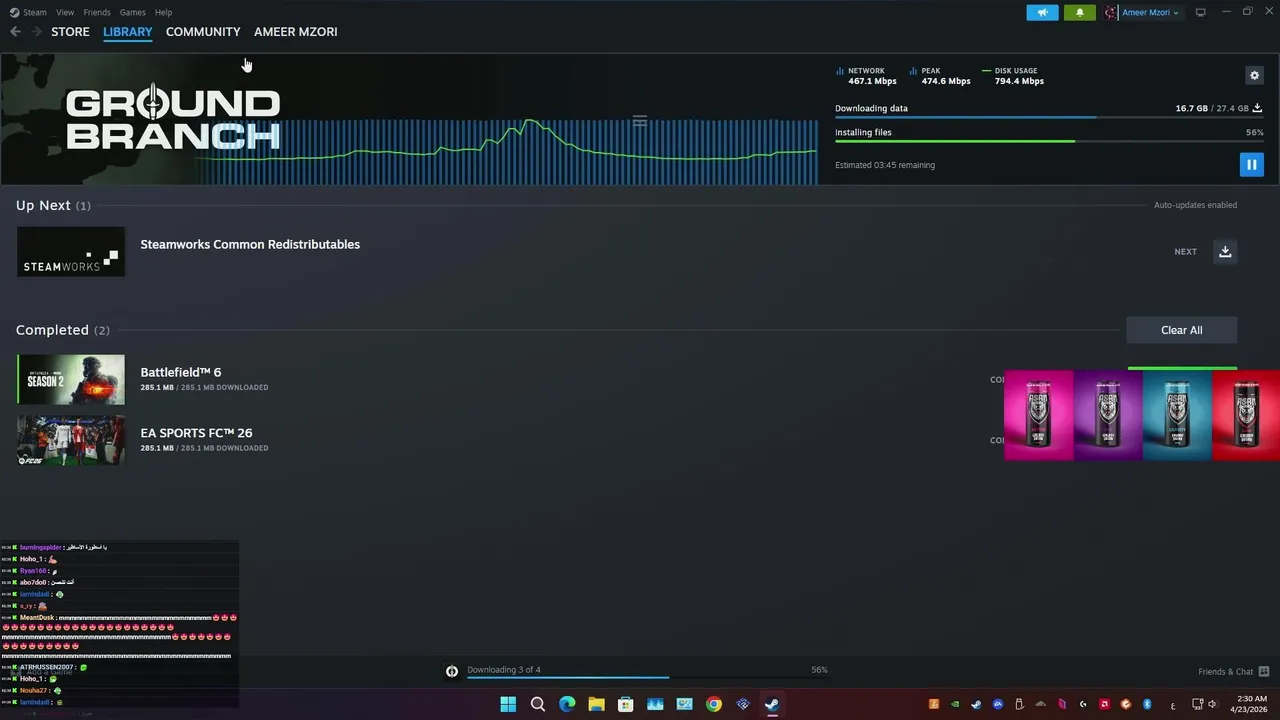The width and height of the screenshot is (1280, 720).
Task: Switch to Big Picture mode icon
Action: (1201, 12)
